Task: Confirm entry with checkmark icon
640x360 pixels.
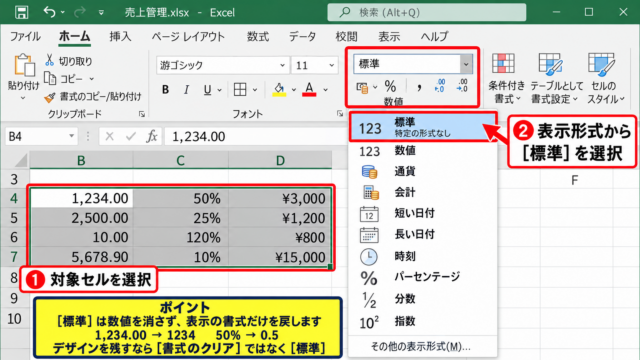Action: [x=131, y=136]
